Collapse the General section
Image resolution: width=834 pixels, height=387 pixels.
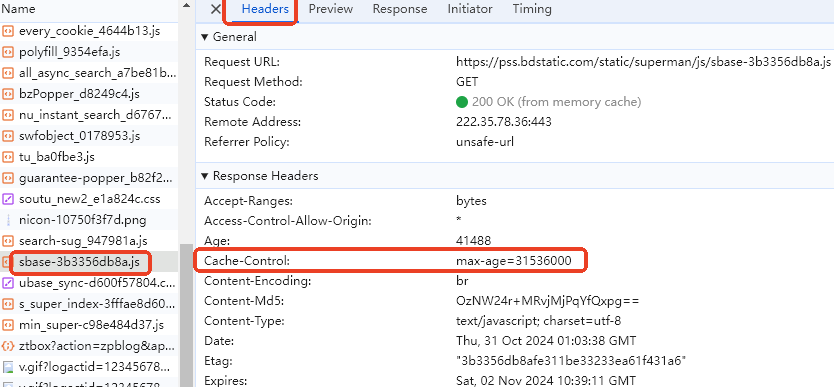pos(204,37)
